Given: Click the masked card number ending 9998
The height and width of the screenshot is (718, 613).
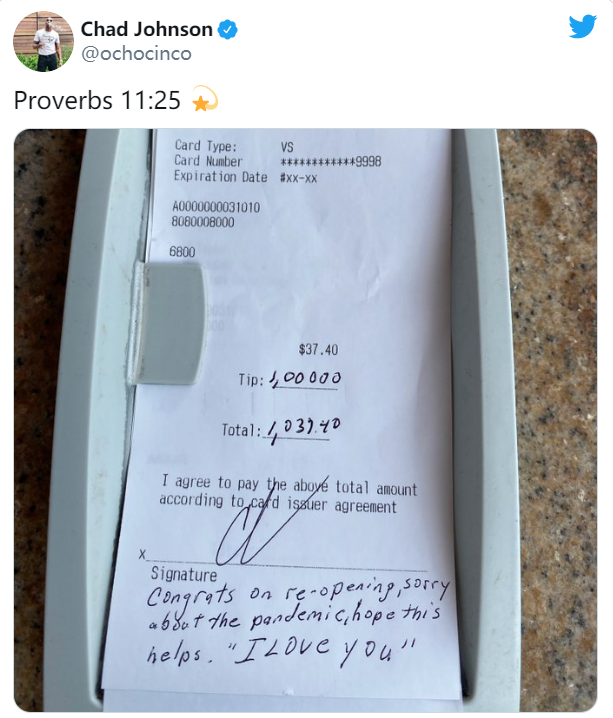Looking at the screenshot, I should coord(331,162).
